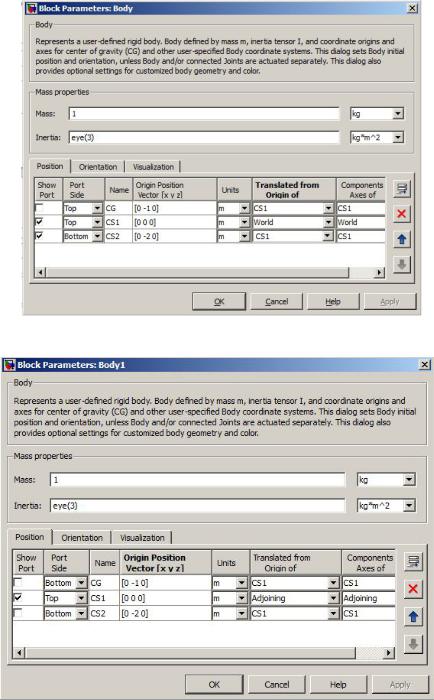Click the Inertia eye(3) field in Body1 dialog

(x=197, y=506)
